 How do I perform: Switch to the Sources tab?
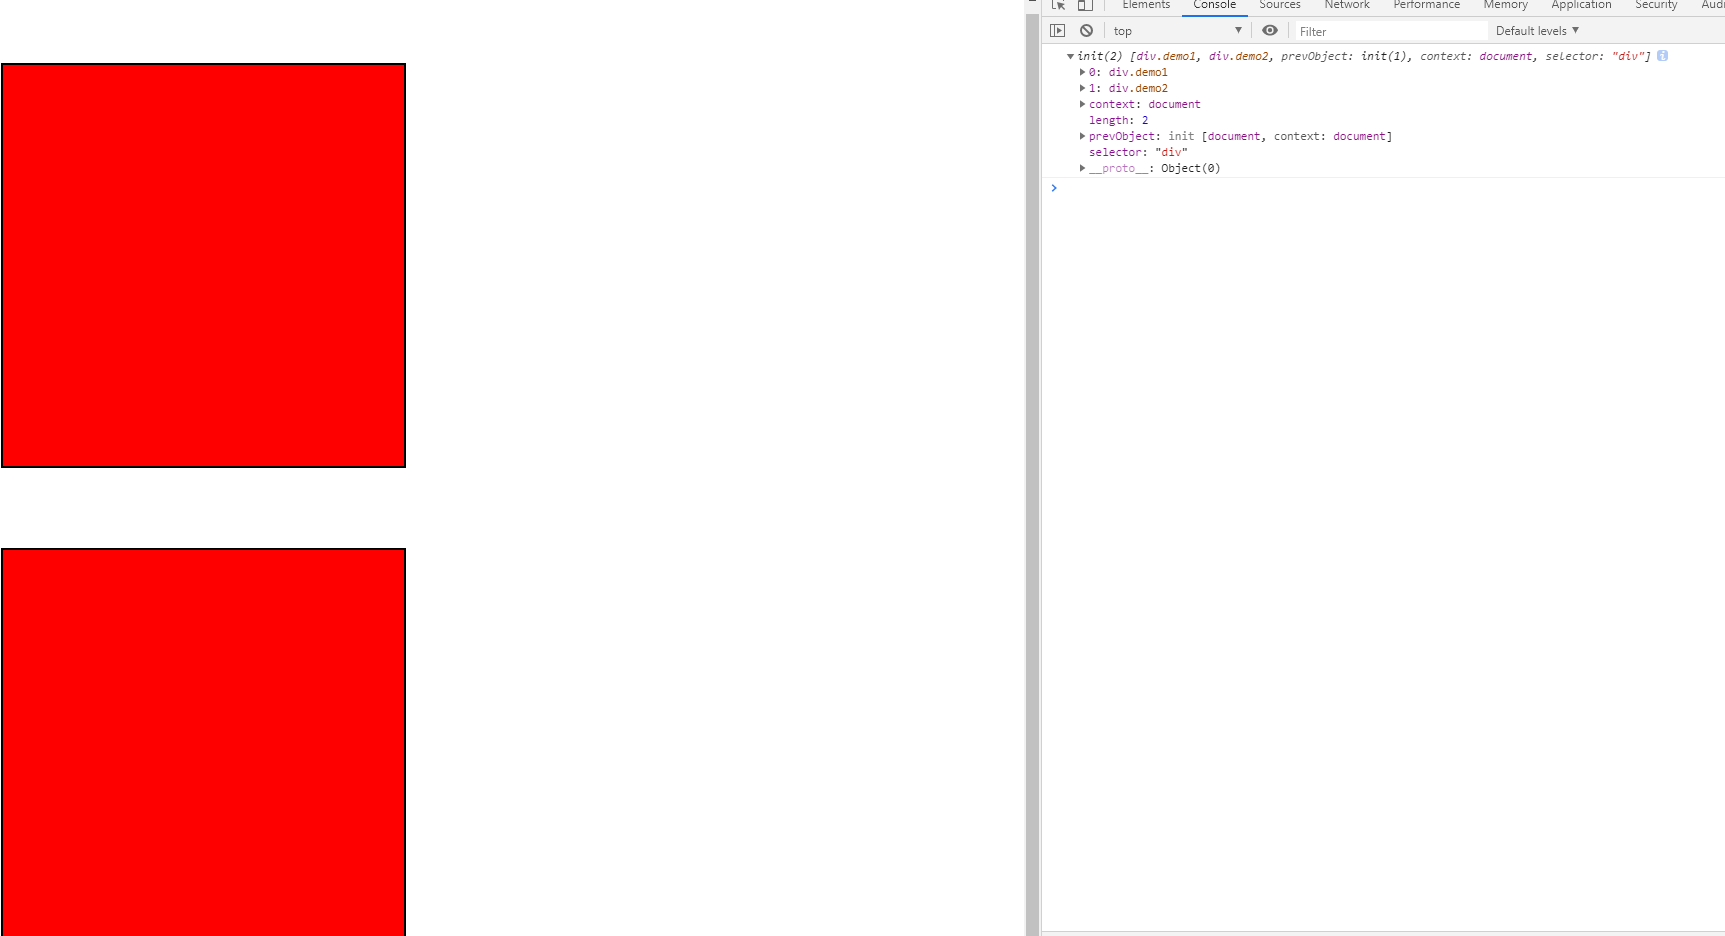[1280, 6]
